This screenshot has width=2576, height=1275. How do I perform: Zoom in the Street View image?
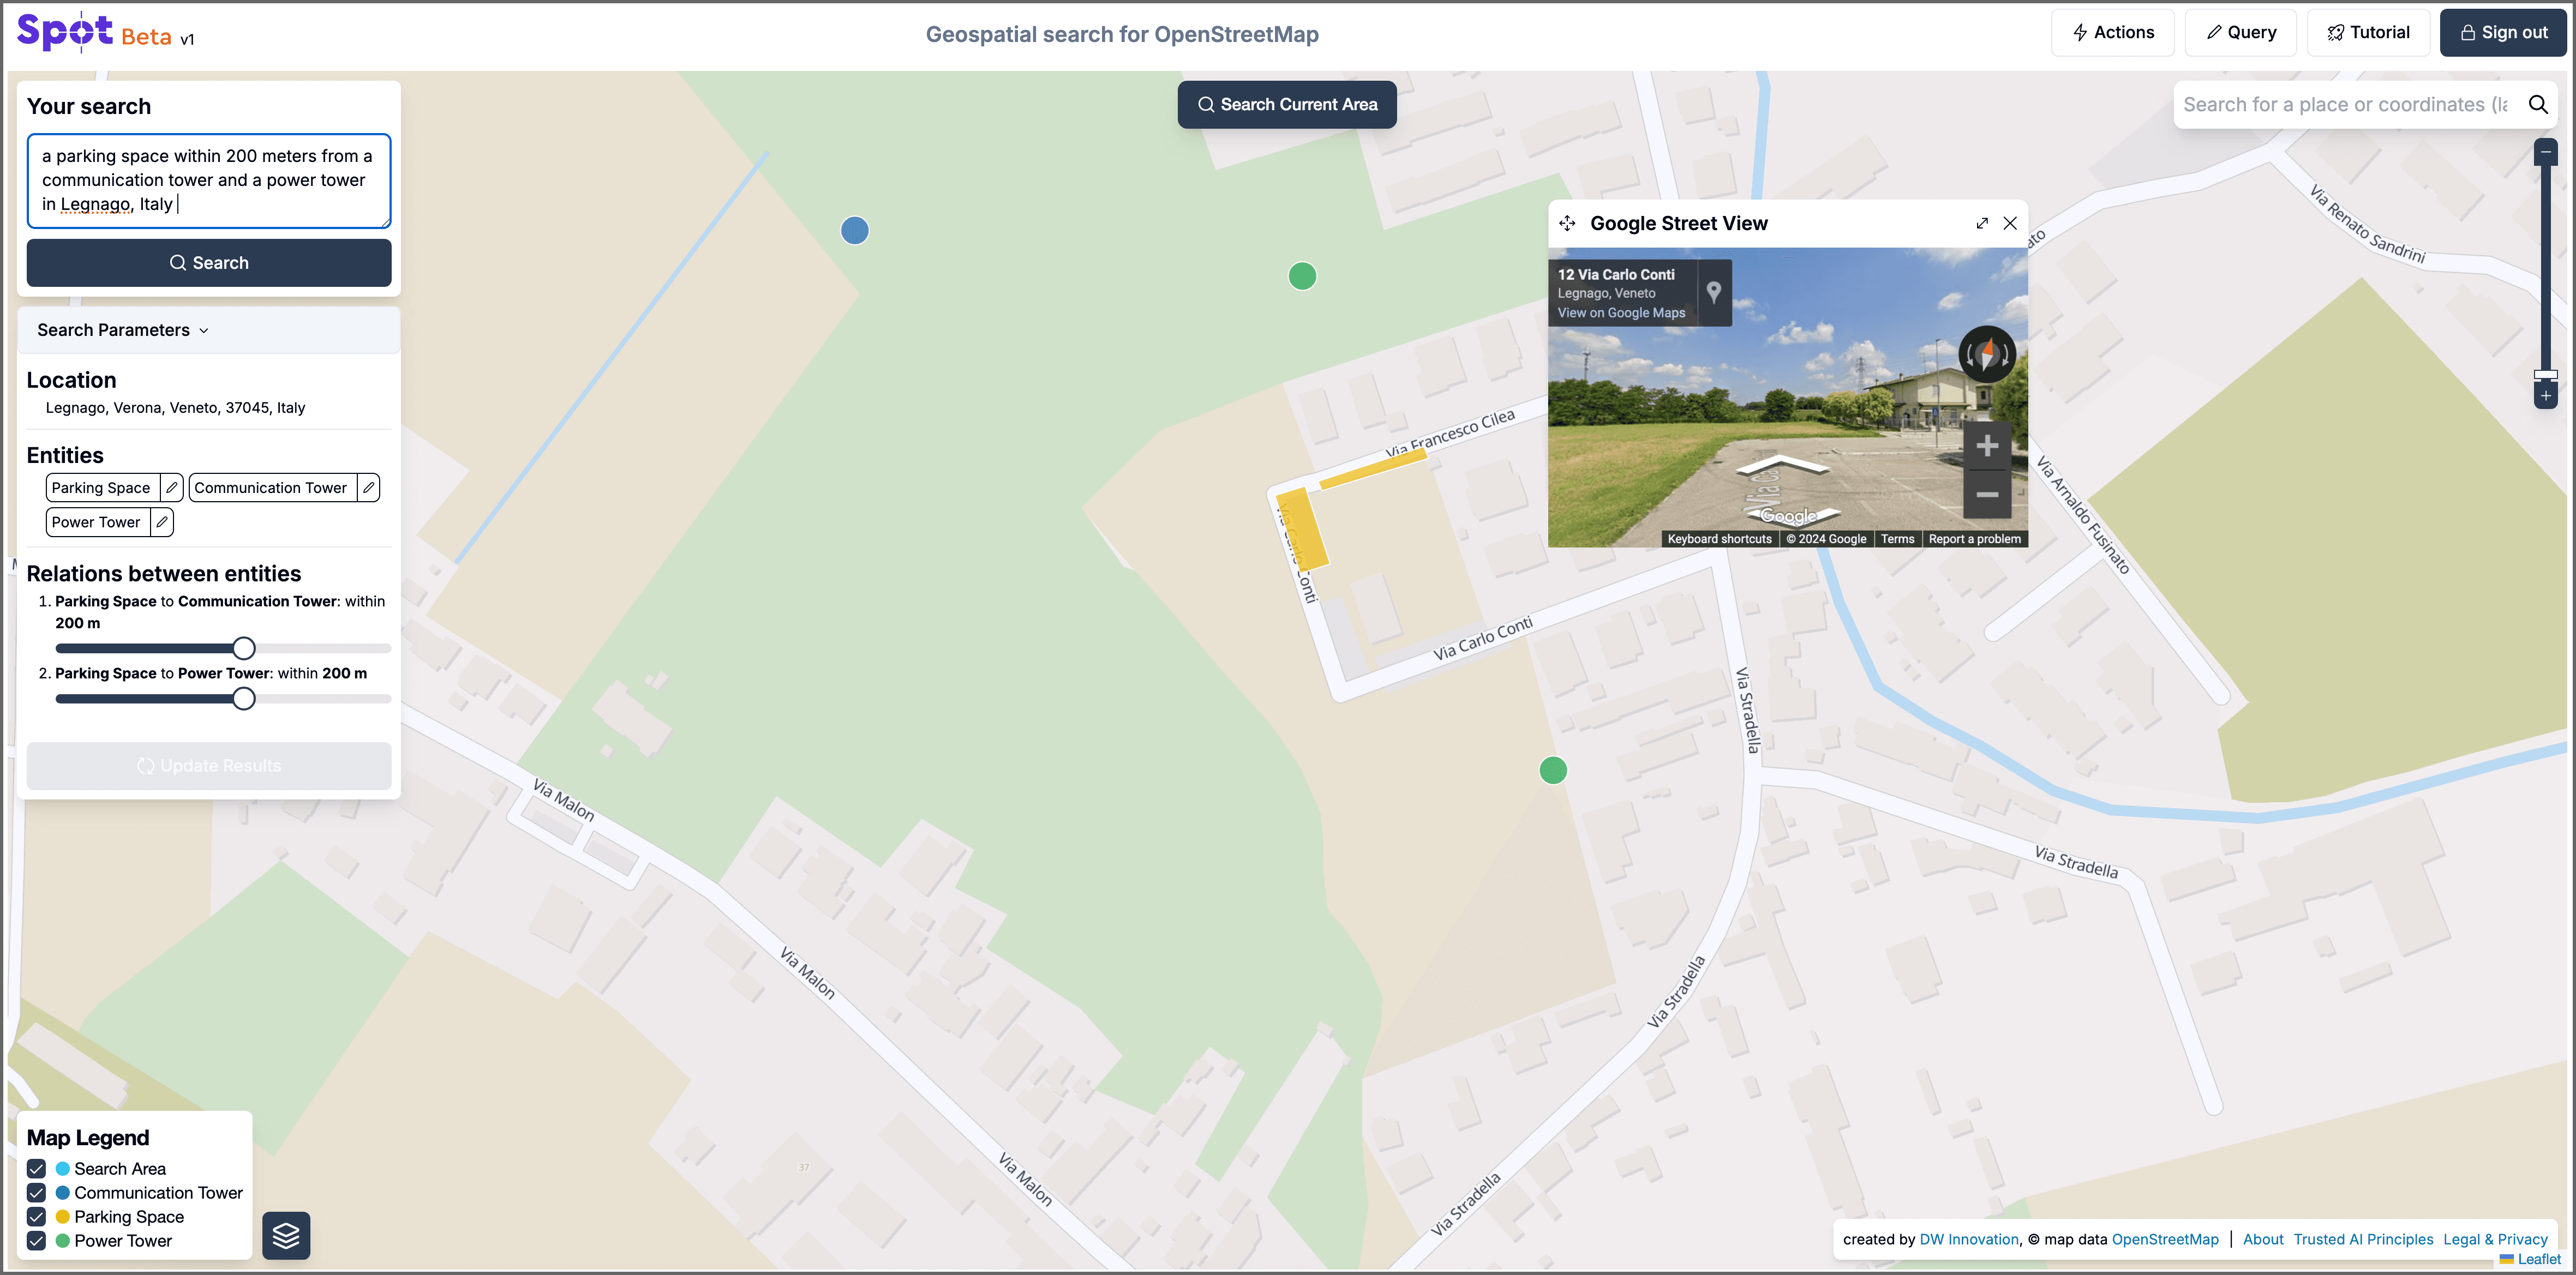click(1987, 446)
